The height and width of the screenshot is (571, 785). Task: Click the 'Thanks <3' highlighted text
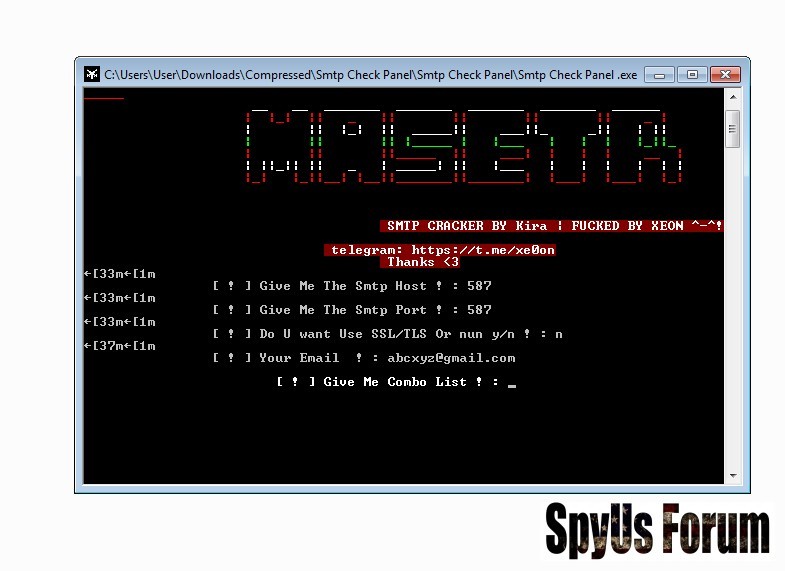[x=423, y=262]
